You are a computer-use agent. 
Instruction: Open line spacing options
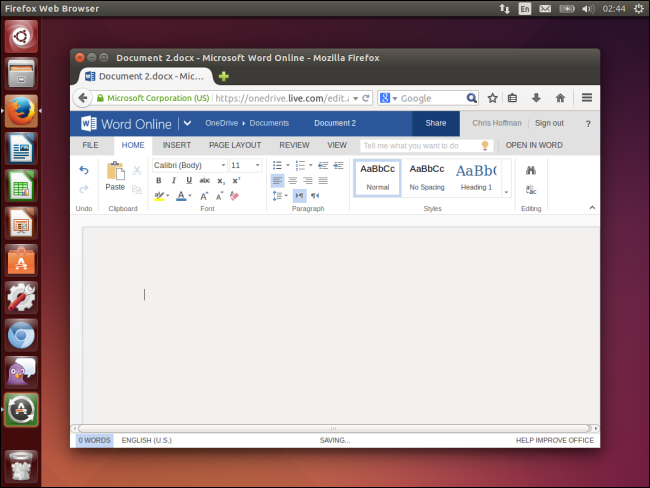click(280, 196)
